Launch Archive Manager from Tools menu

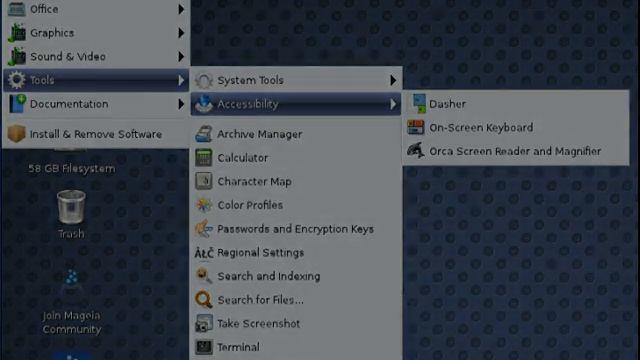pos(296,134)
